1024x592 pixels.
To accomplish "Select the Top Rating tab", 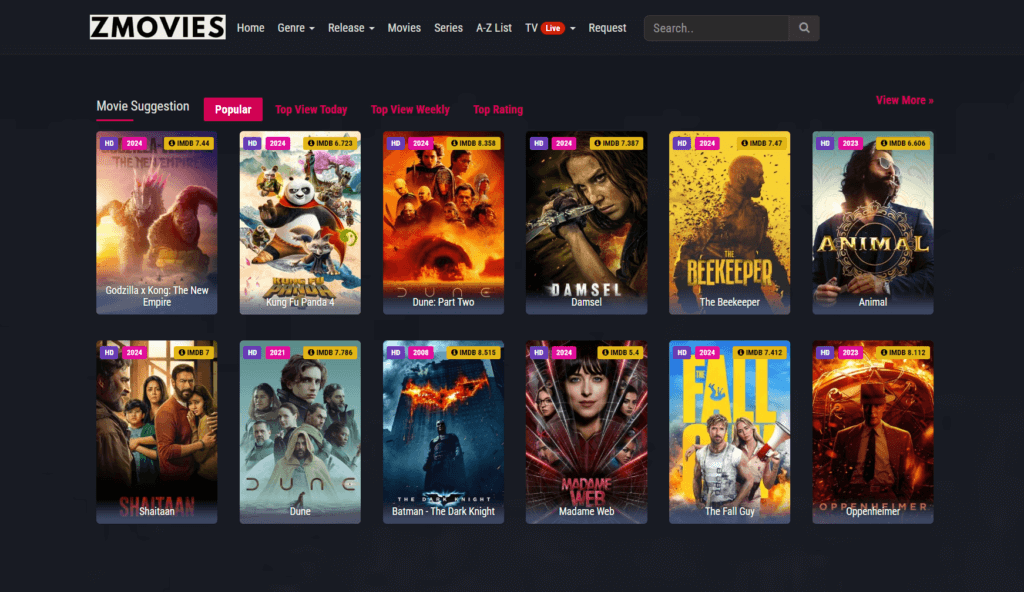I will pos(498,109).
